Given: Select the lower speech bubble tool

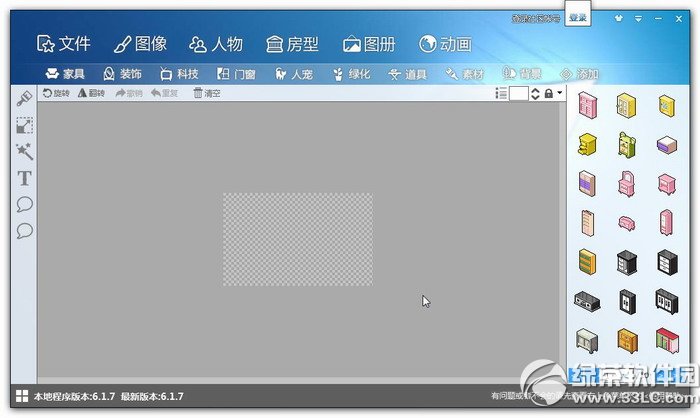Looking at the screenshot, I should [x=24, y=231].
